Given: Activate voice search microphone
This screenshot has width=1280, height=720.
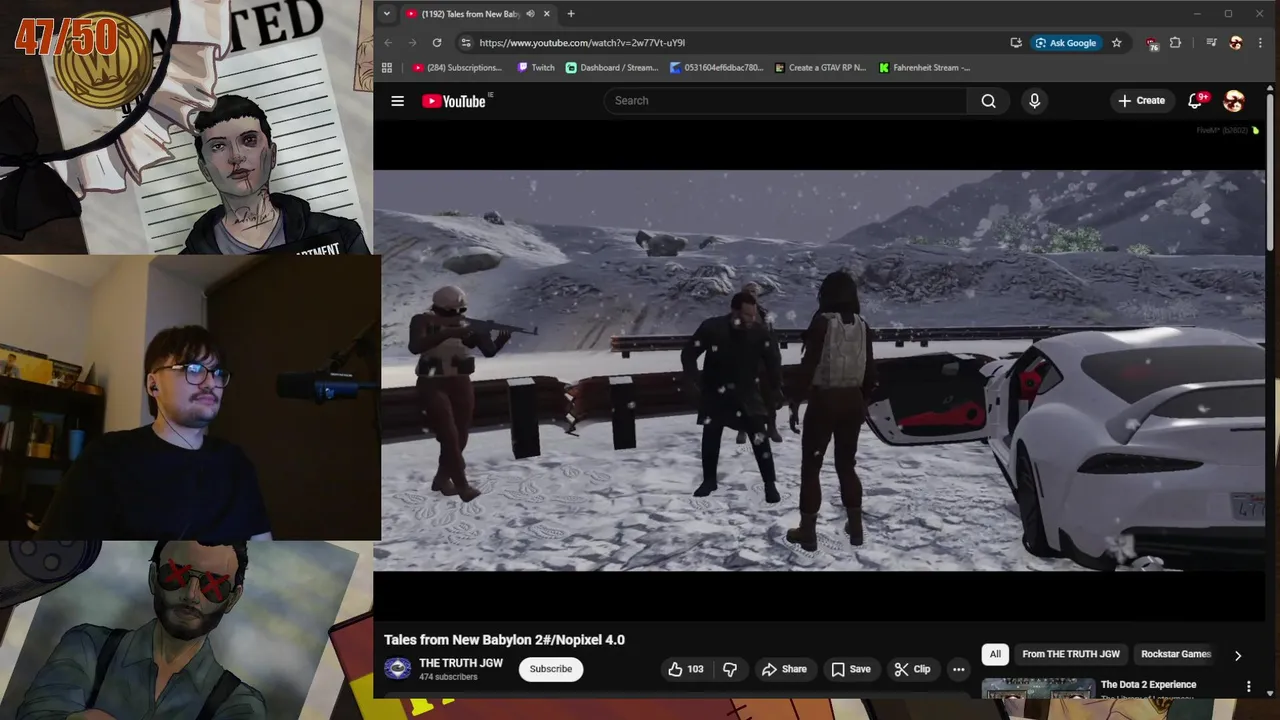Looking at the screenshot, I should tap(1034, 101).
